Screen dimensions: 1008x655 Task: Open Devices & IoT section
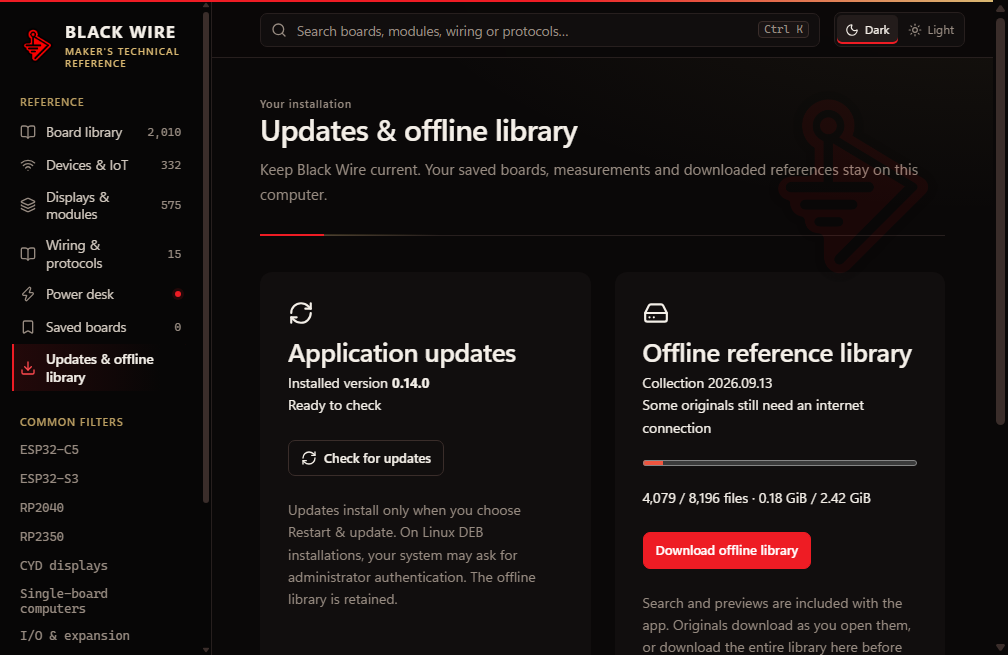tap(103, 165)
